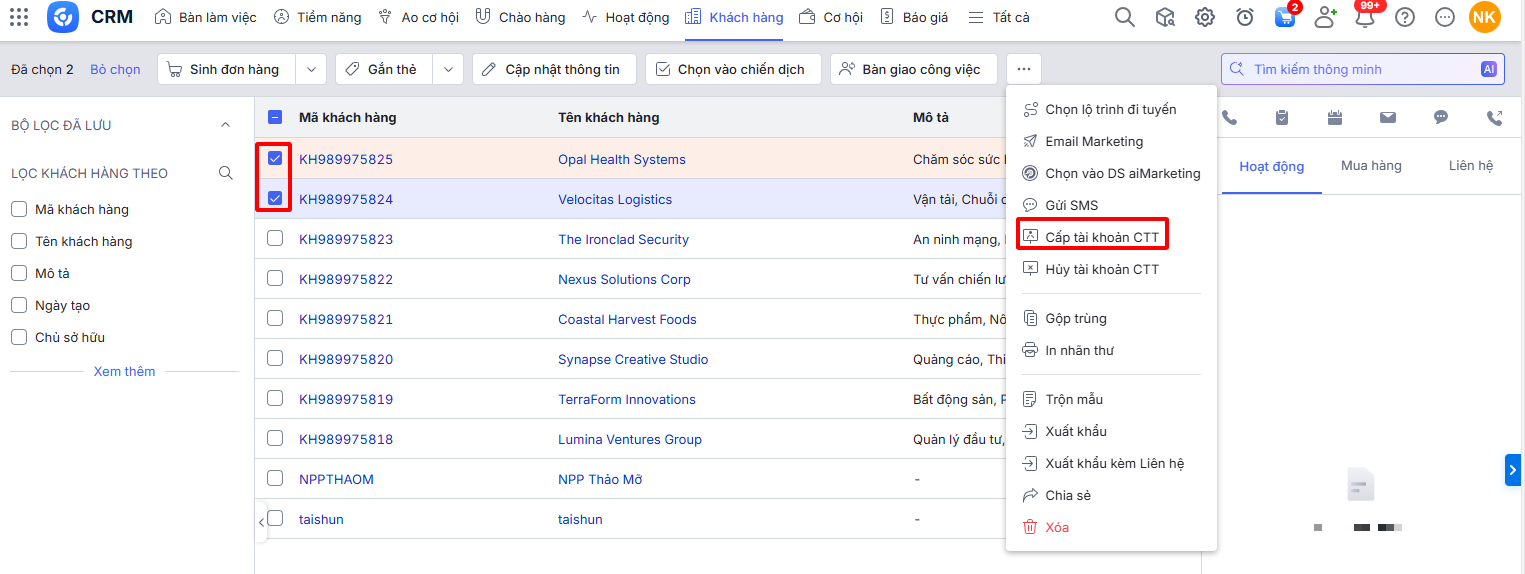Choose Cấp tài khoản CTT from menu
This screenshot has height=574, width=1525.
tap(1101, 237)
